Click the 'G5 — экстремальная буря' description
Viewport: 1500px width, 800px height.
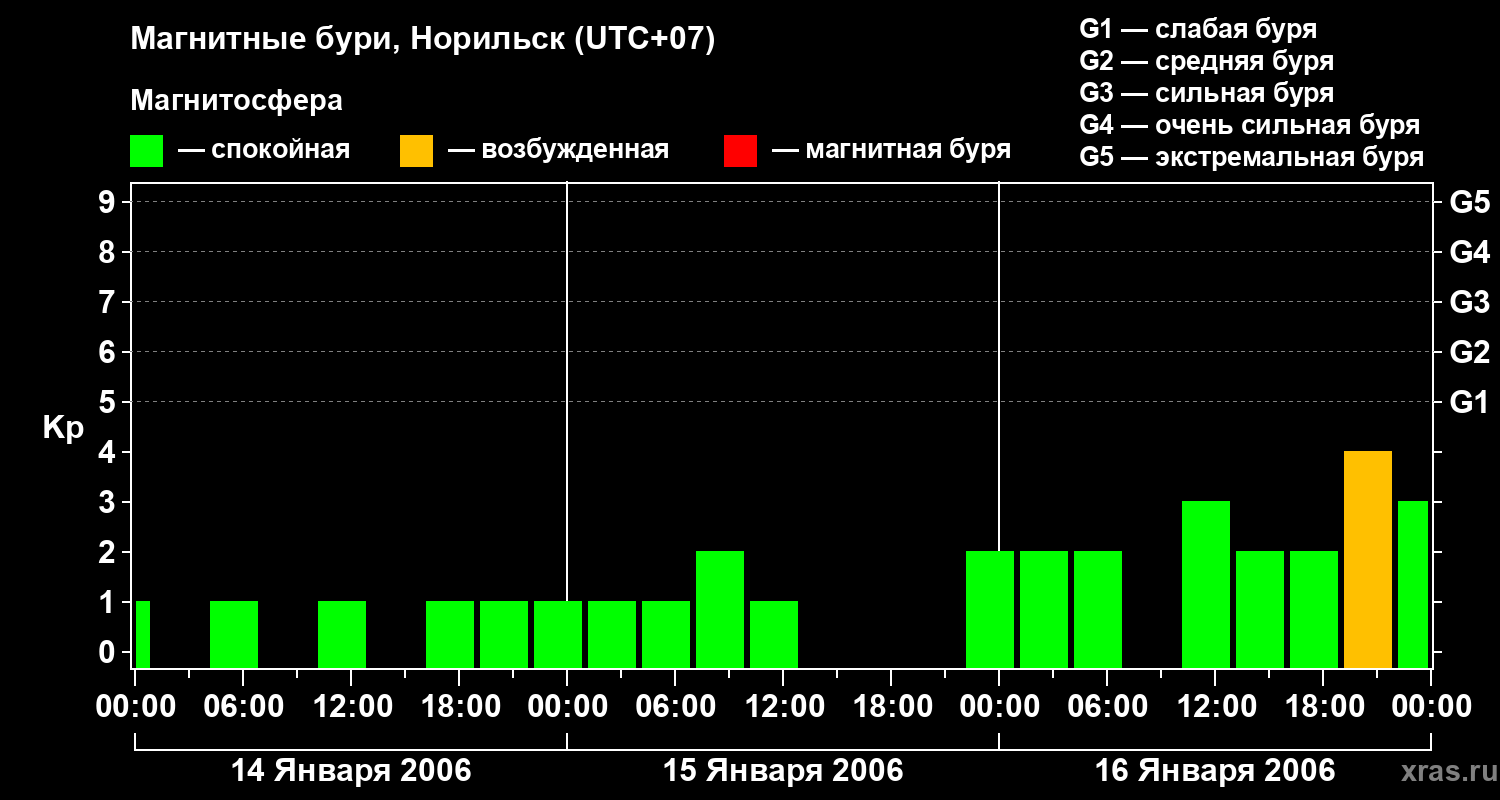(x=1252, y=157)
